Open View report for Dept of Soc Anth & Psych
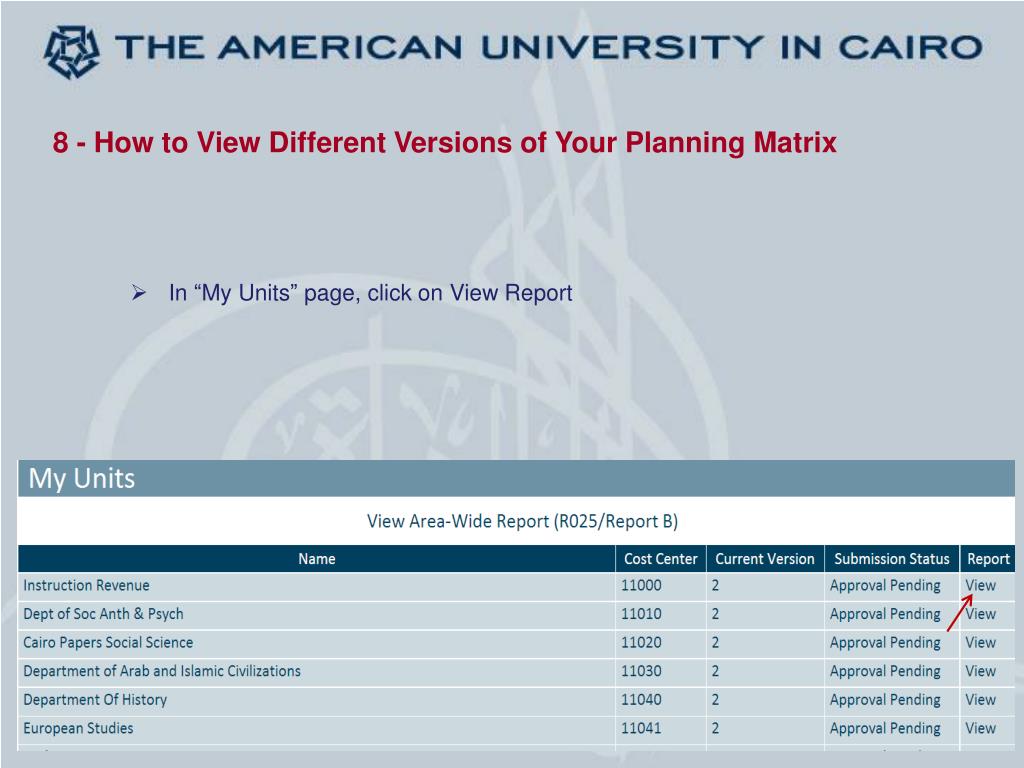This screenshot has width=1024, height=768. coord(980,614)
